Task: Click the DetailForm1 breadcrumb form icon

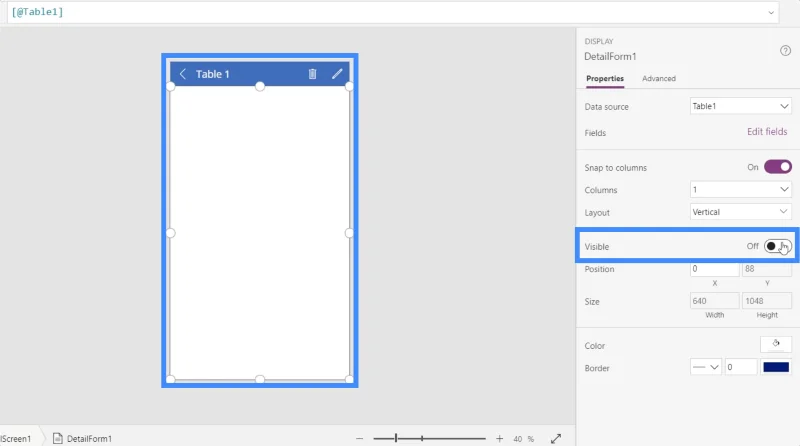Action: (x=58, y=438)
